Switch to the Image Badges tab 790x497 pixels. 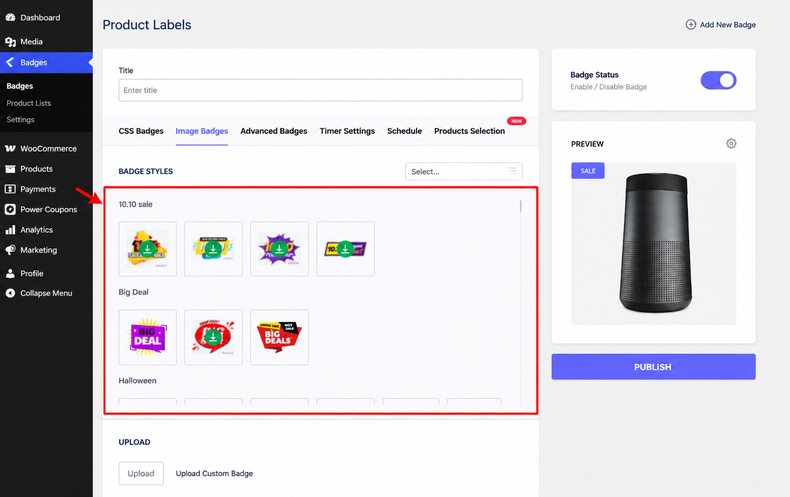[x=202, y=131]
